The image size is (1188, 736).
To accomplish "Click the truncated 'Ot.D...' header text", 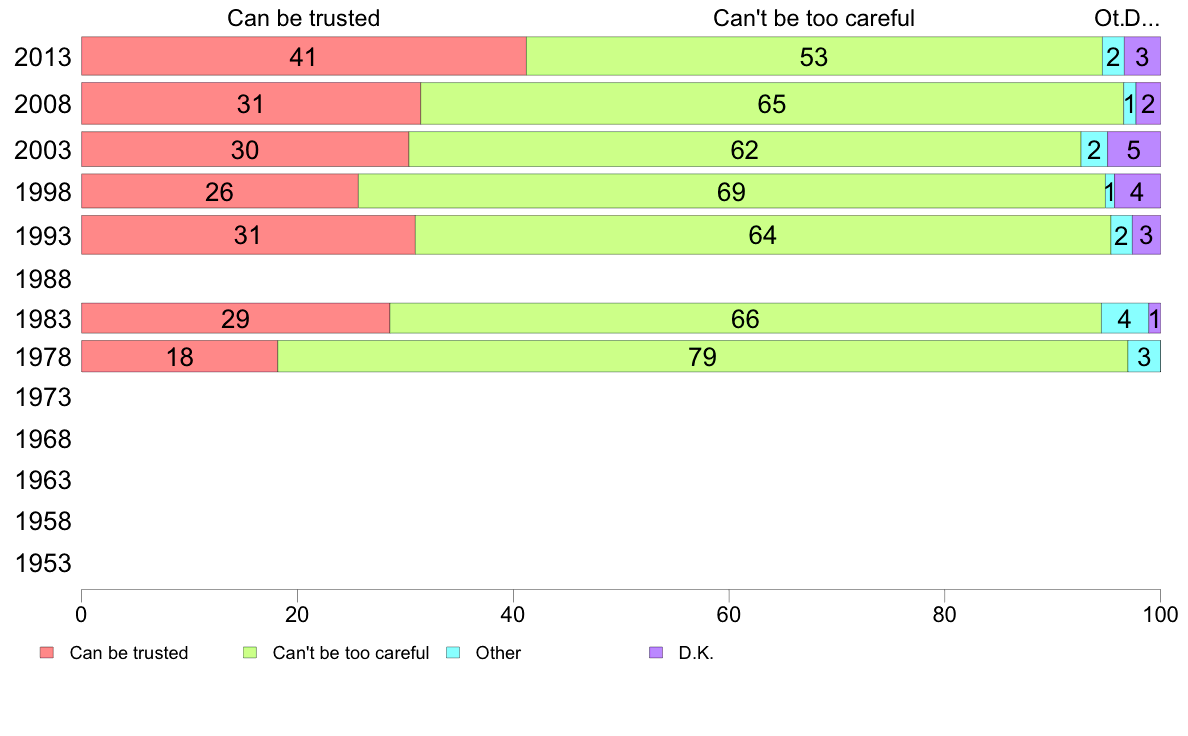I will click(1127, 18).
